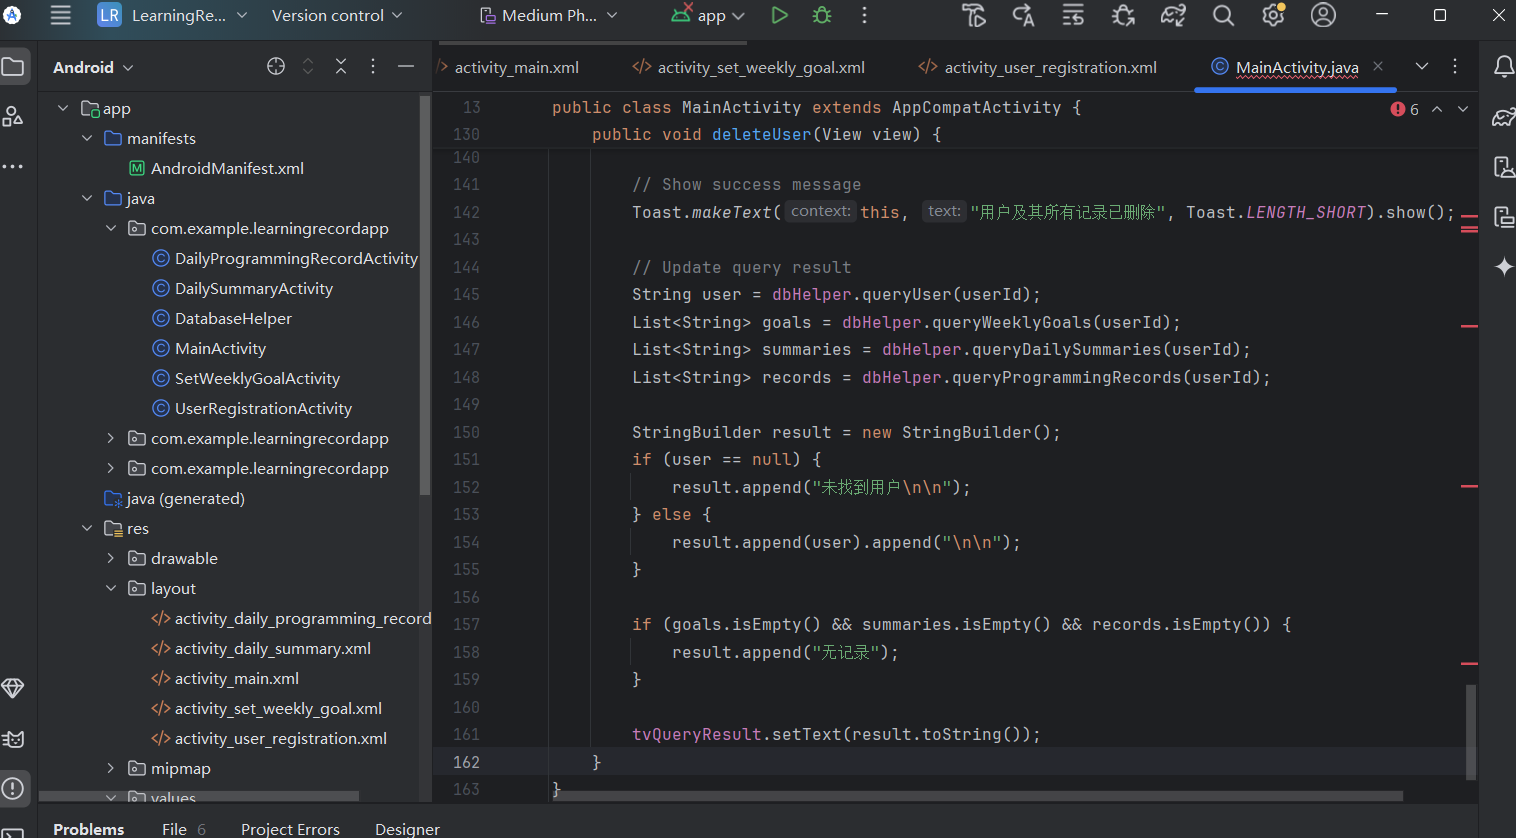Switch to activity_set_weekly_goal.xml editor tab
Image resolution: width=1516 pixels, height=838 pixels.
coord(760,67)
